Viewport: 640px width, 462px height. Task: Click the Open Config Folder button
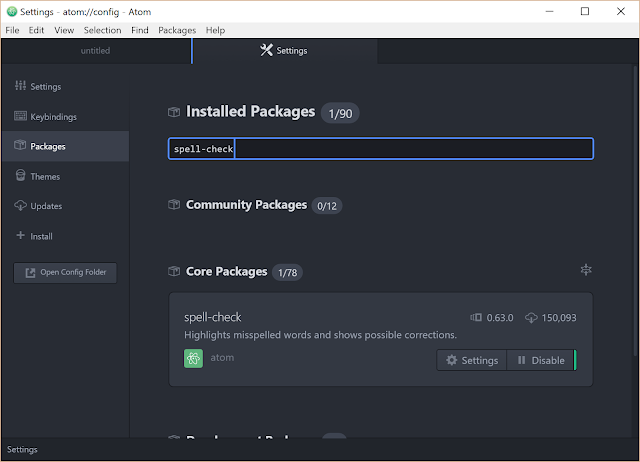65,273
